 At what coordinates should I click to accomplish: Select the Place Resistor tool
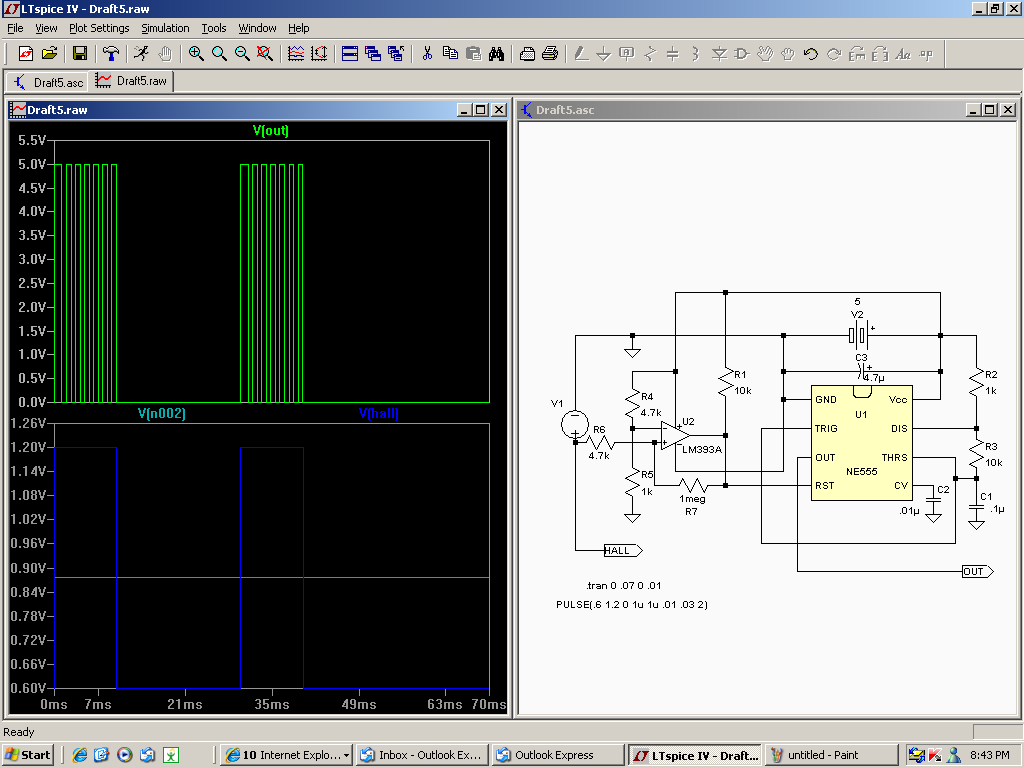(x=650, y=54)
